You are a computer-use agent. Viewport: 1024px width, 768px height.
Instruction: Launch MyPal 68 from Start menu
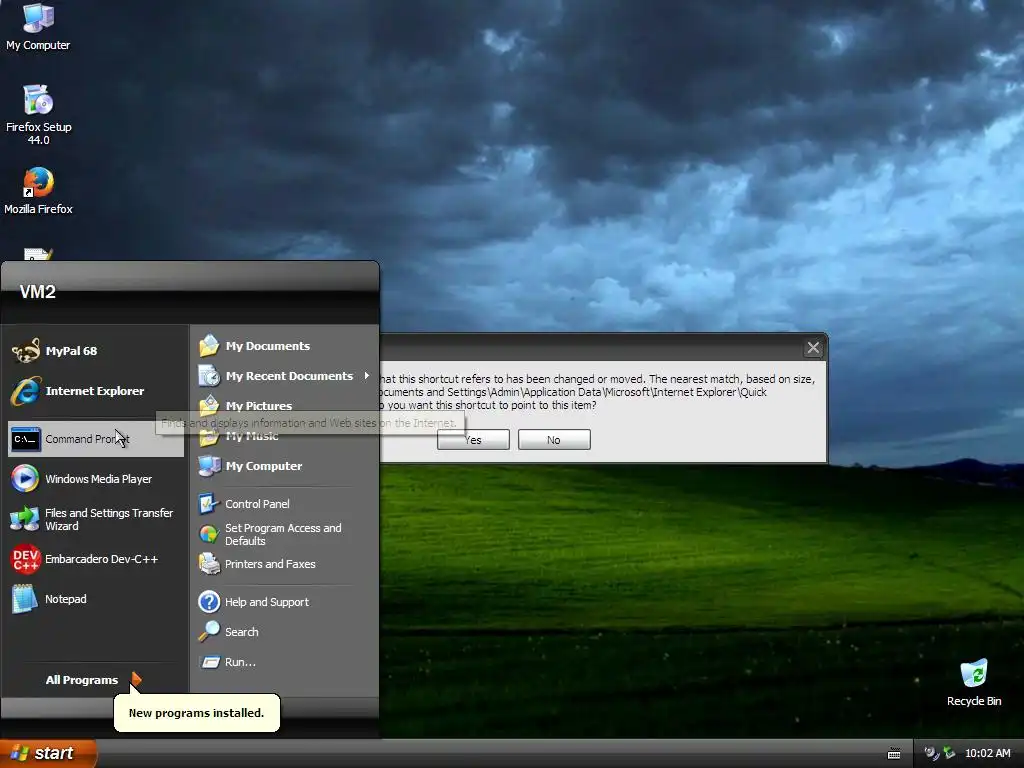(x=95, y=351)
